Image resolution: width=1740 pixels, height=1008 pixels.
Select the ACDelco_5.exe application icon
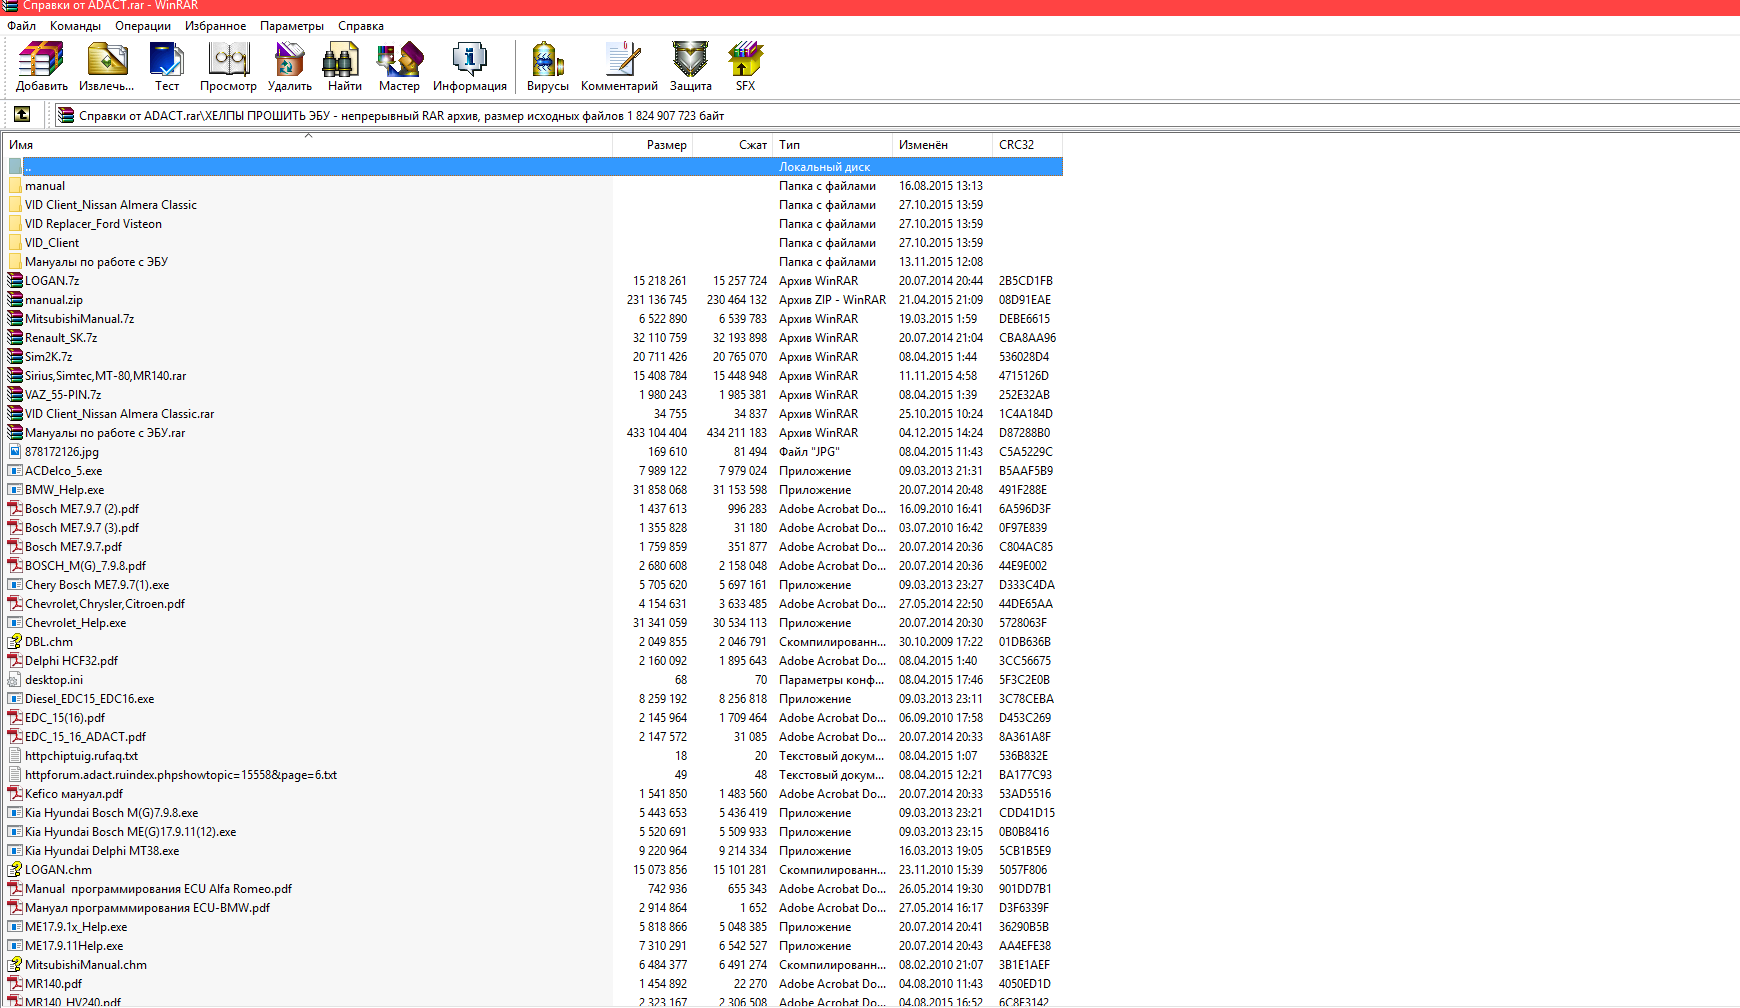tap(15, 471)
